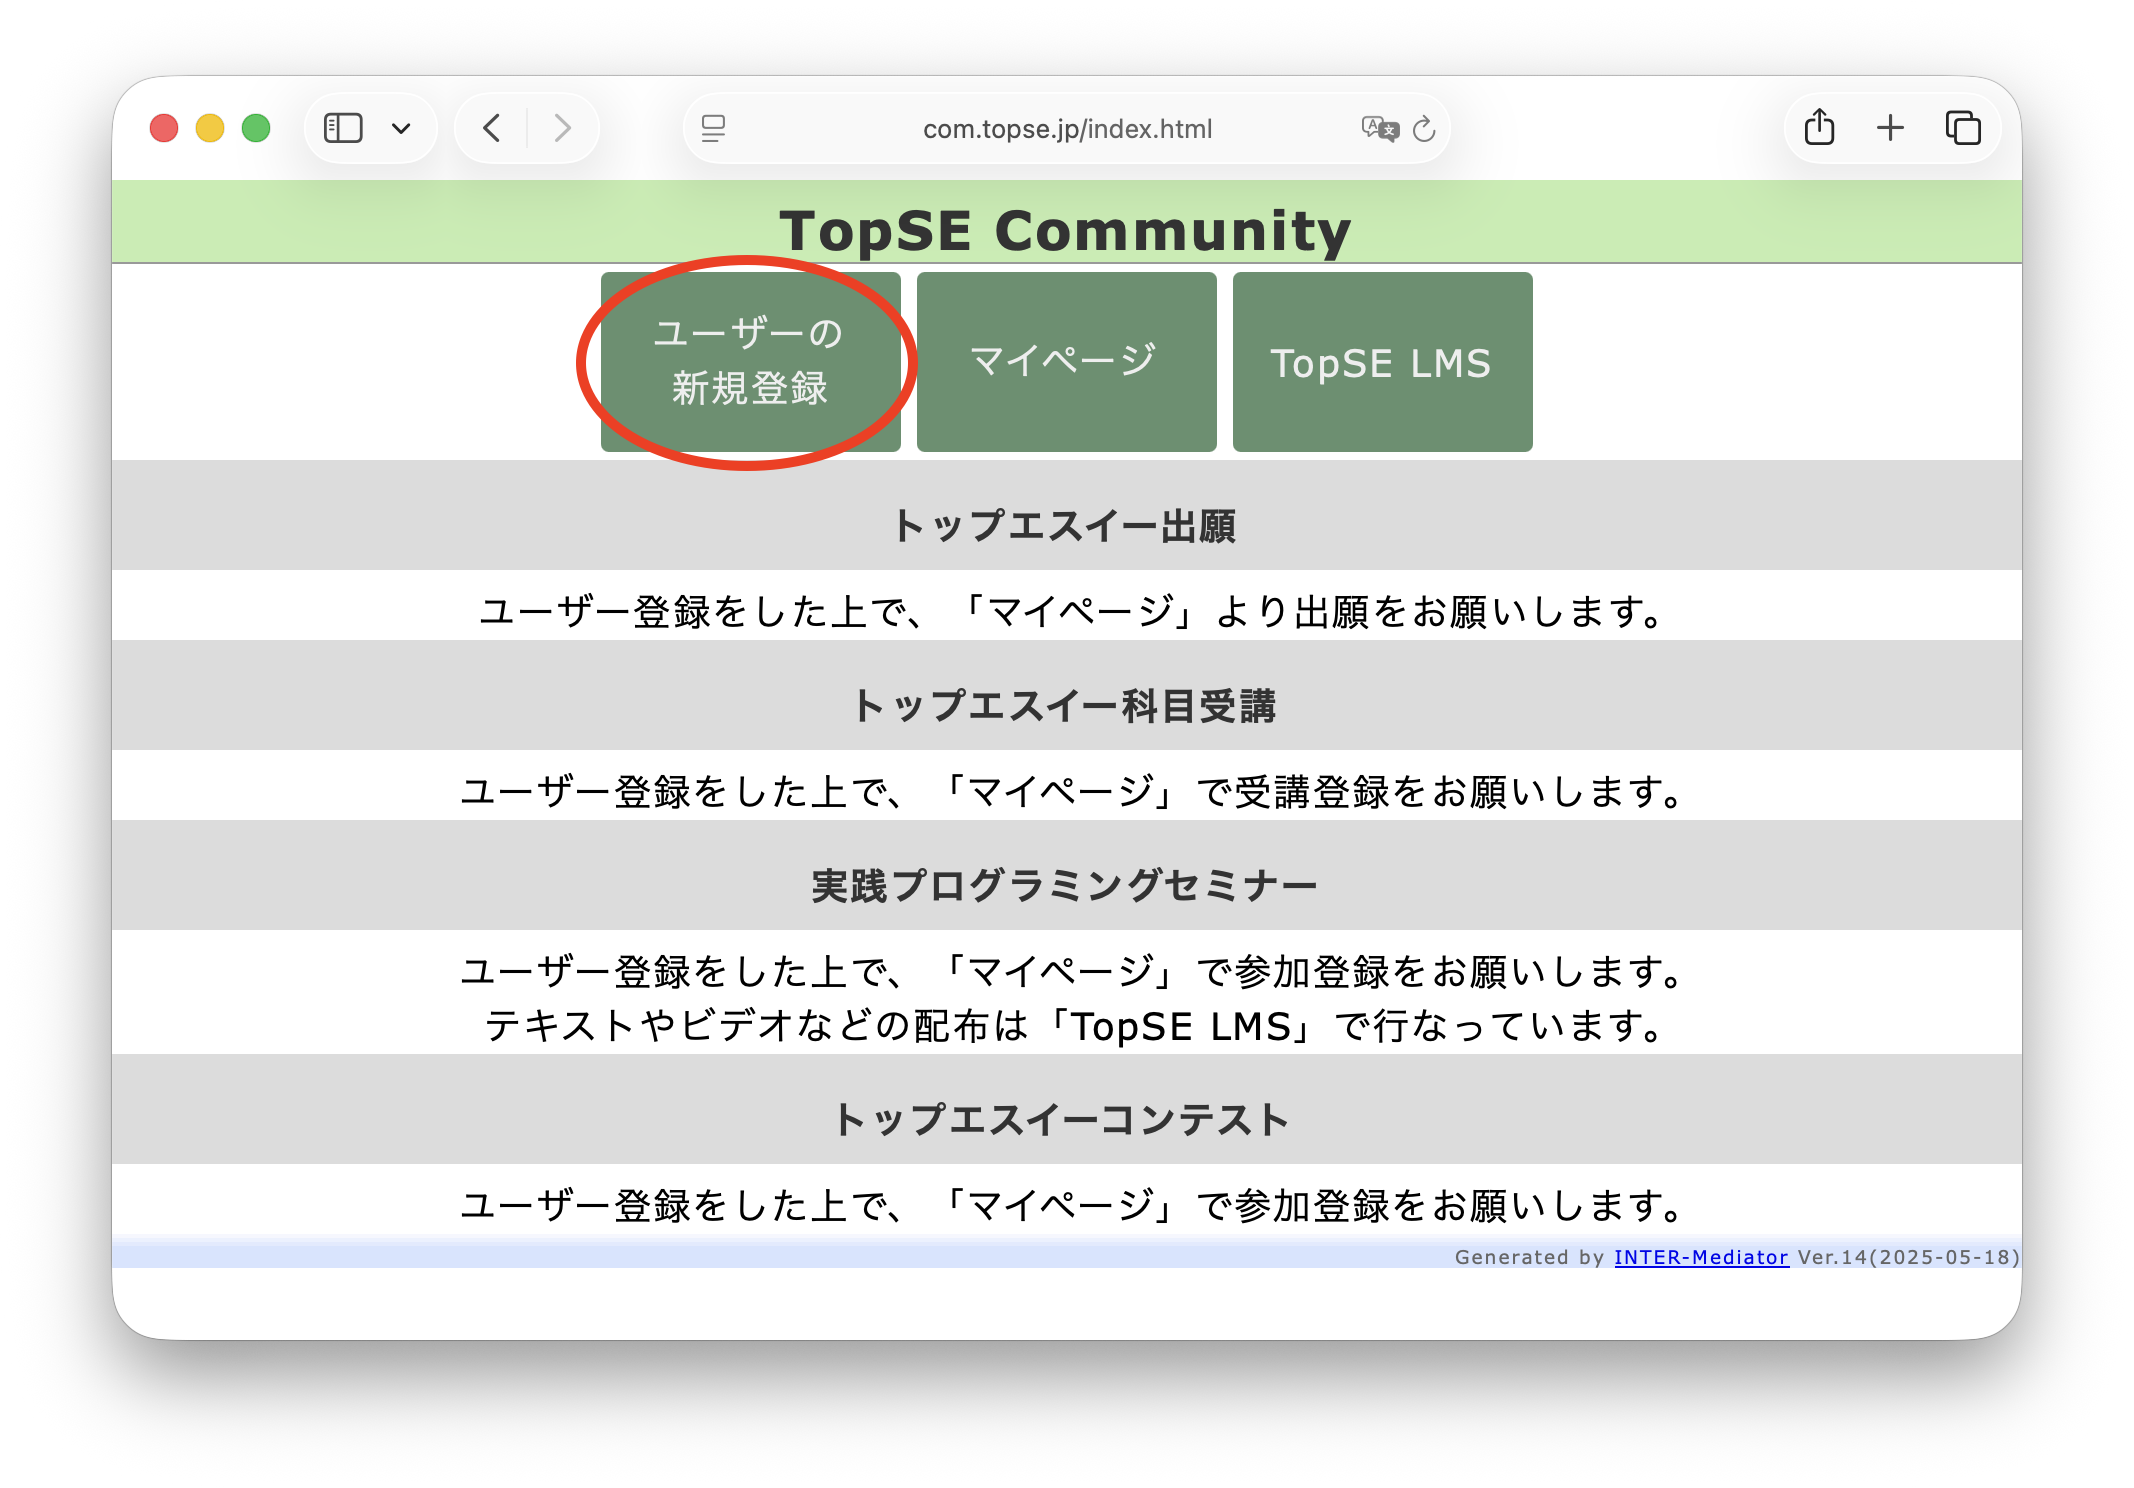Open the forward navigation arrow

(x=562, y=128)
